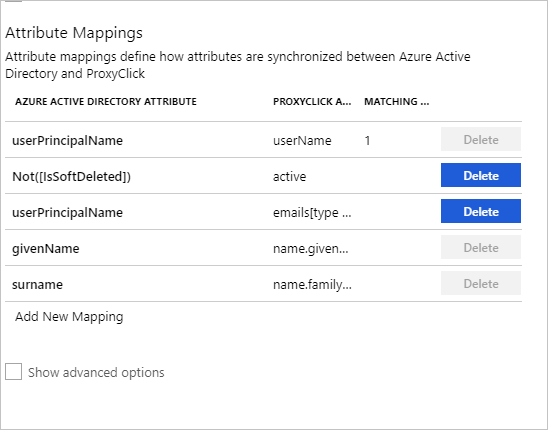The width and height of the screenshot is (548, 430).
Task: Click Delete in the givenName row
Action: tap(481, 247)
